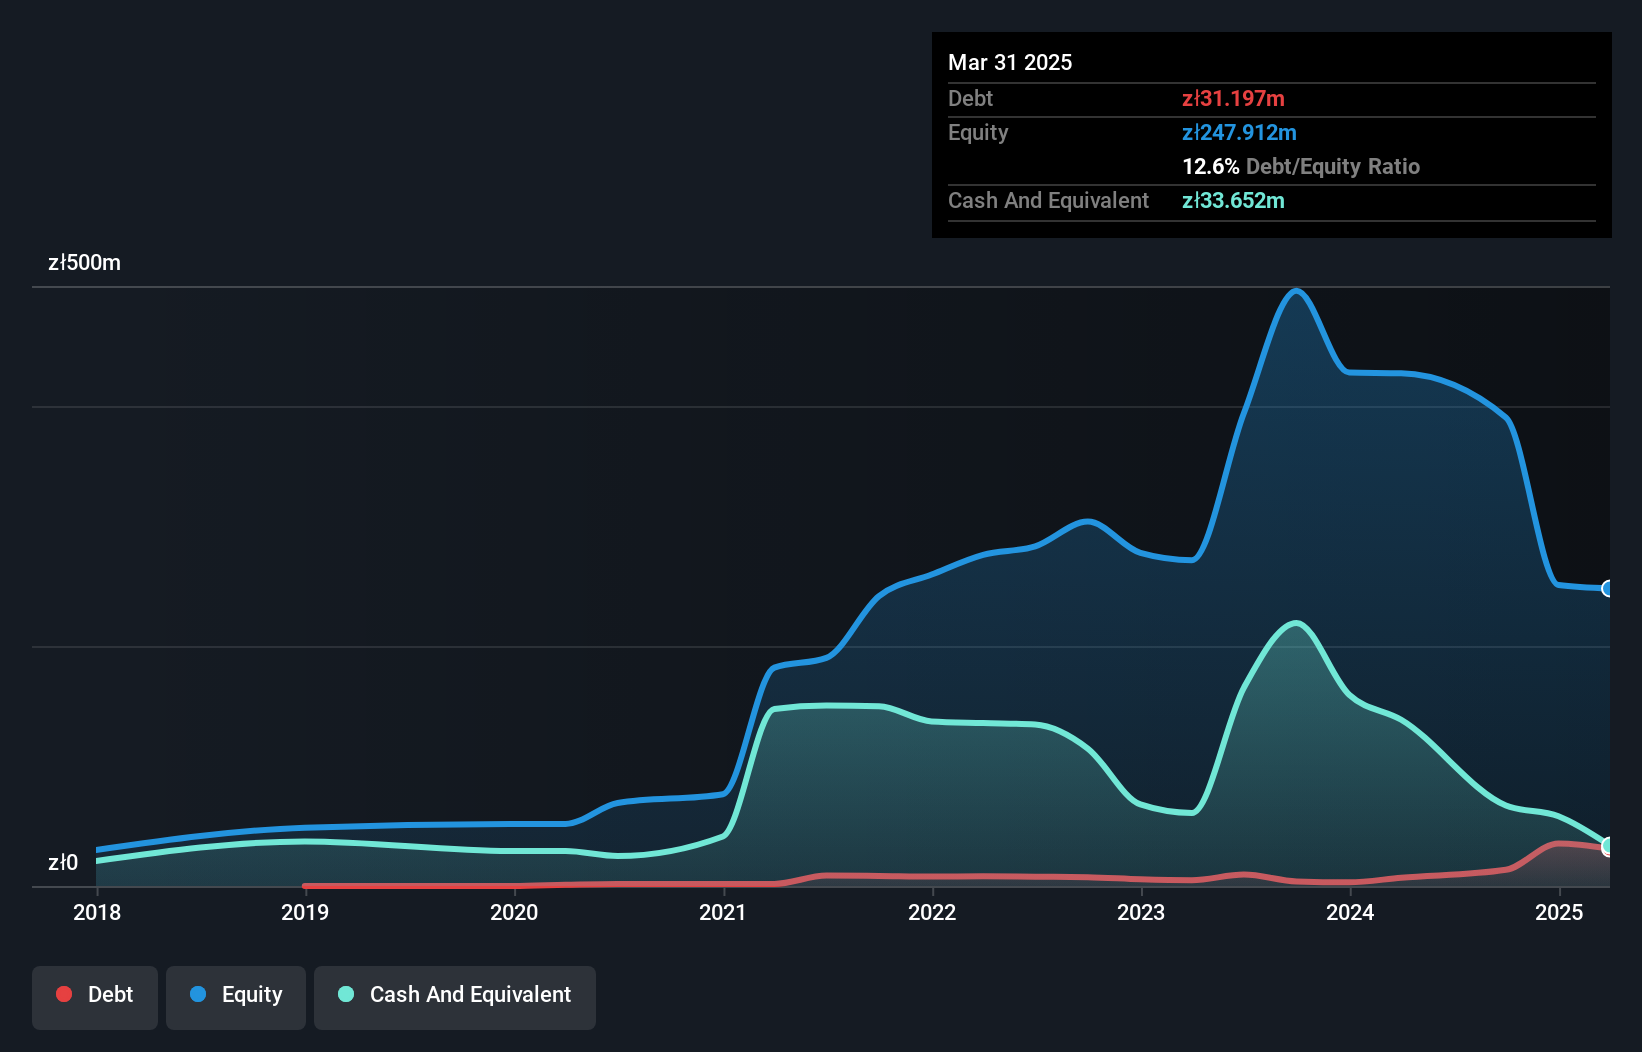Click the zł0 baseline label on the chart

pyautogui.click(x=64, y=862)
